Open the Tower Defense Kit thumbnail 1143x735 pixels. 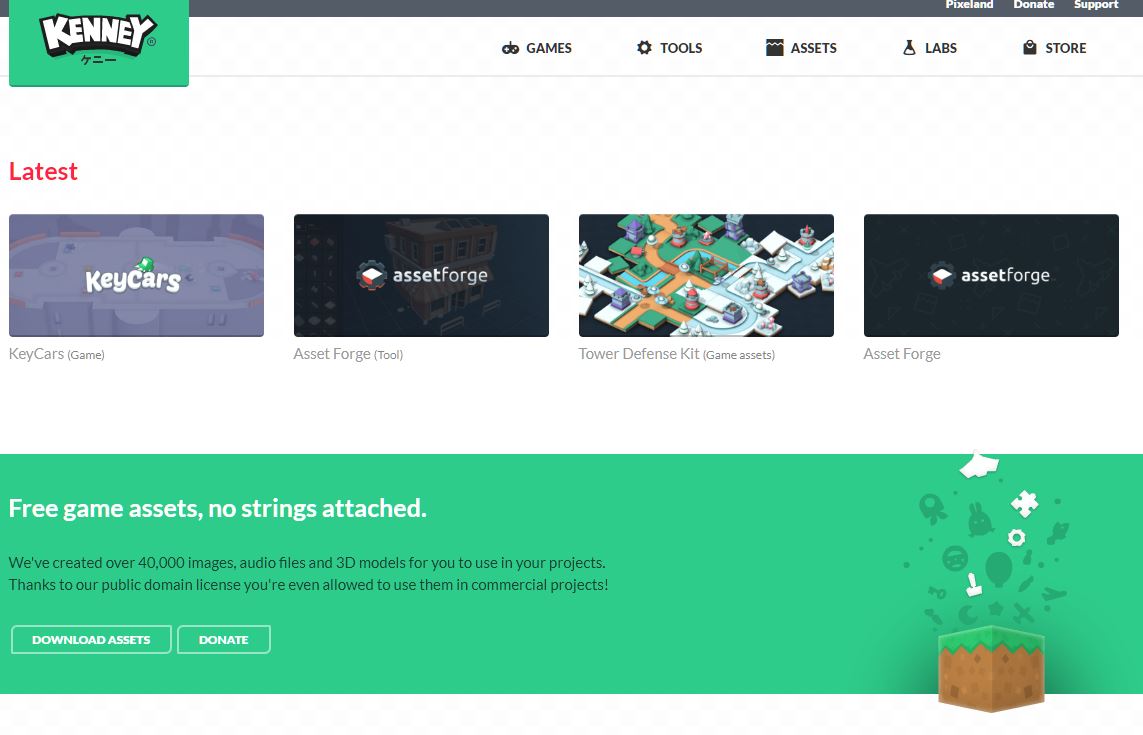(x=706, y=275)
